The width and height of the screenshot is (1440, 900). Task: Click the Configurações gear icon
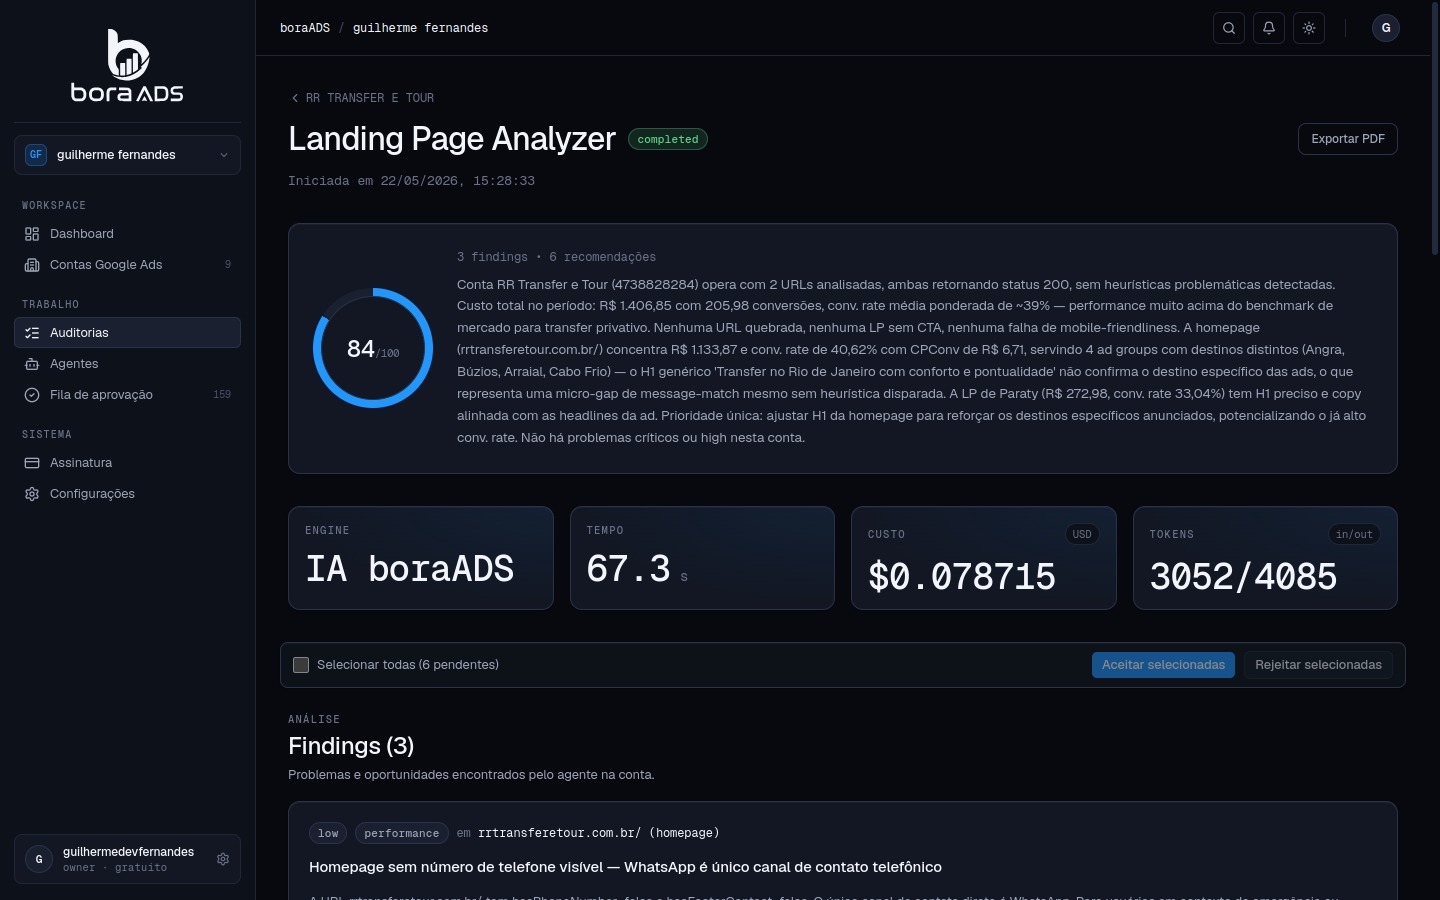coord(32,494)
